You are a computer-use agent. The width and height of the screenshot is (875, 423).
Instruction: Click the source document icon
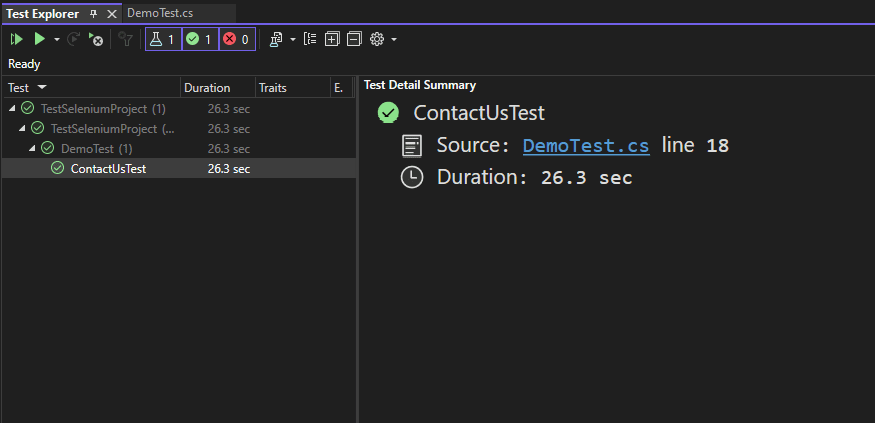pos(412,146)
